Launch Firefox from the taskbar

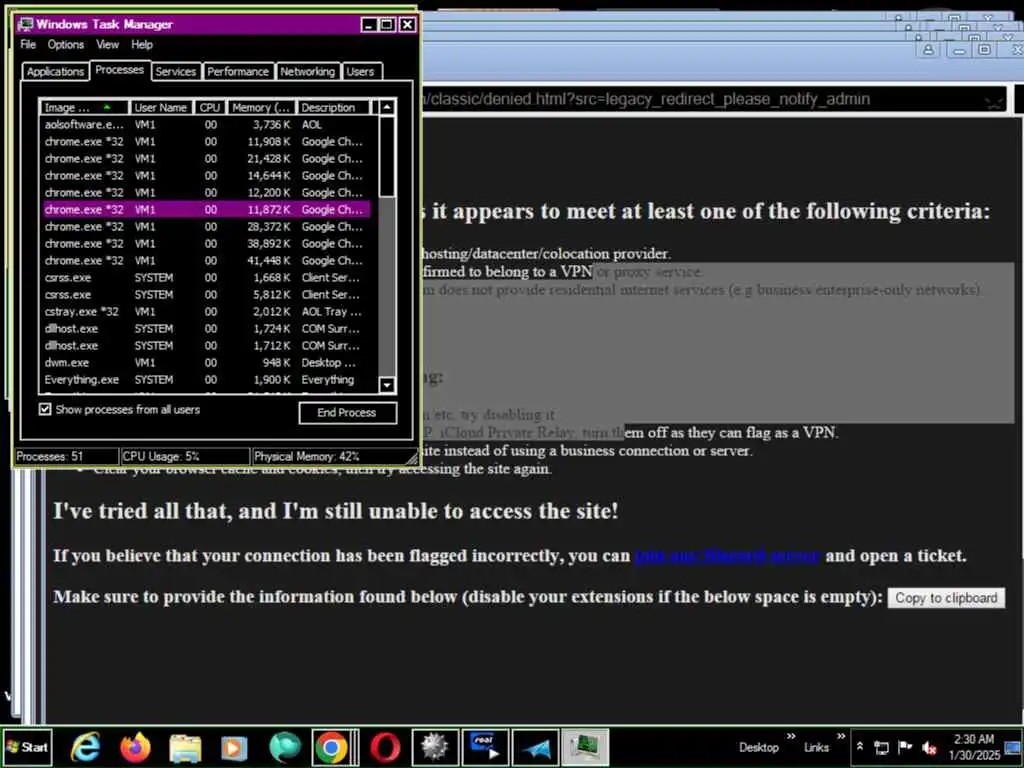[135, 747]
